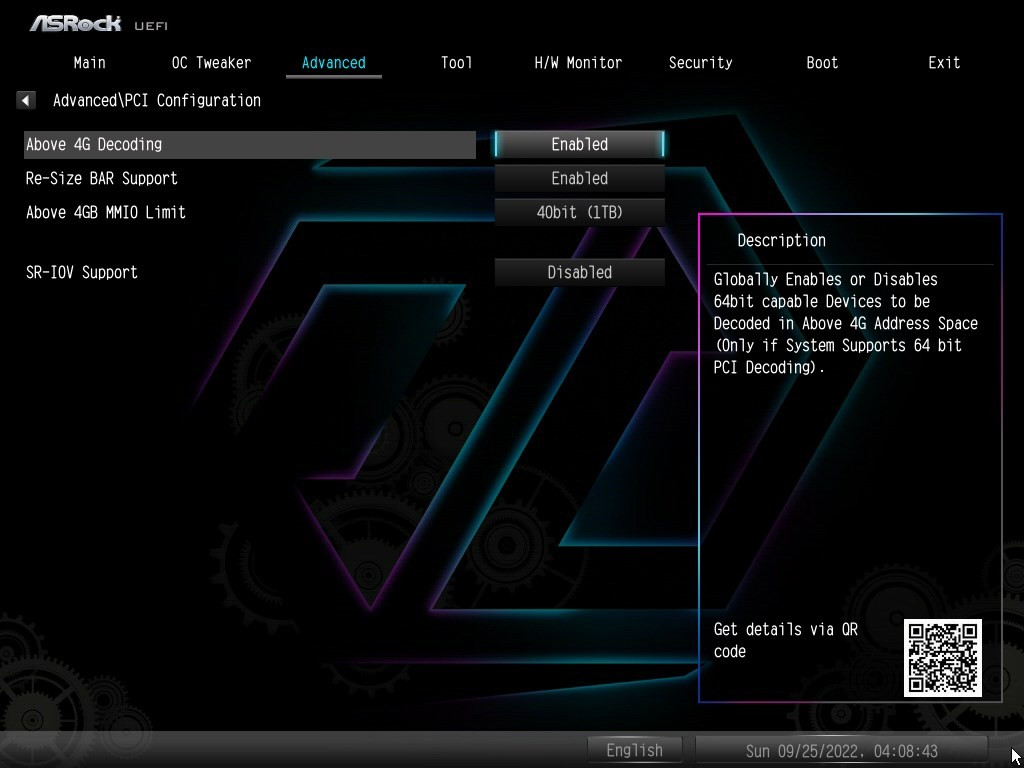The image size is (1024, 768).
Task: Open the Exit tab
Action: click(x=944, y=62)
